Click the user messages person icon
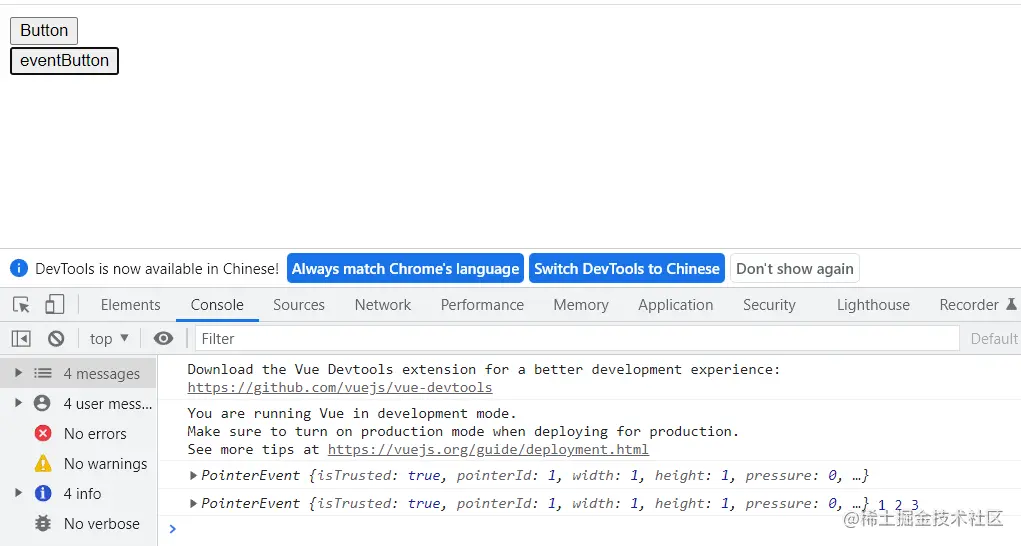 [x=42, y=403]
